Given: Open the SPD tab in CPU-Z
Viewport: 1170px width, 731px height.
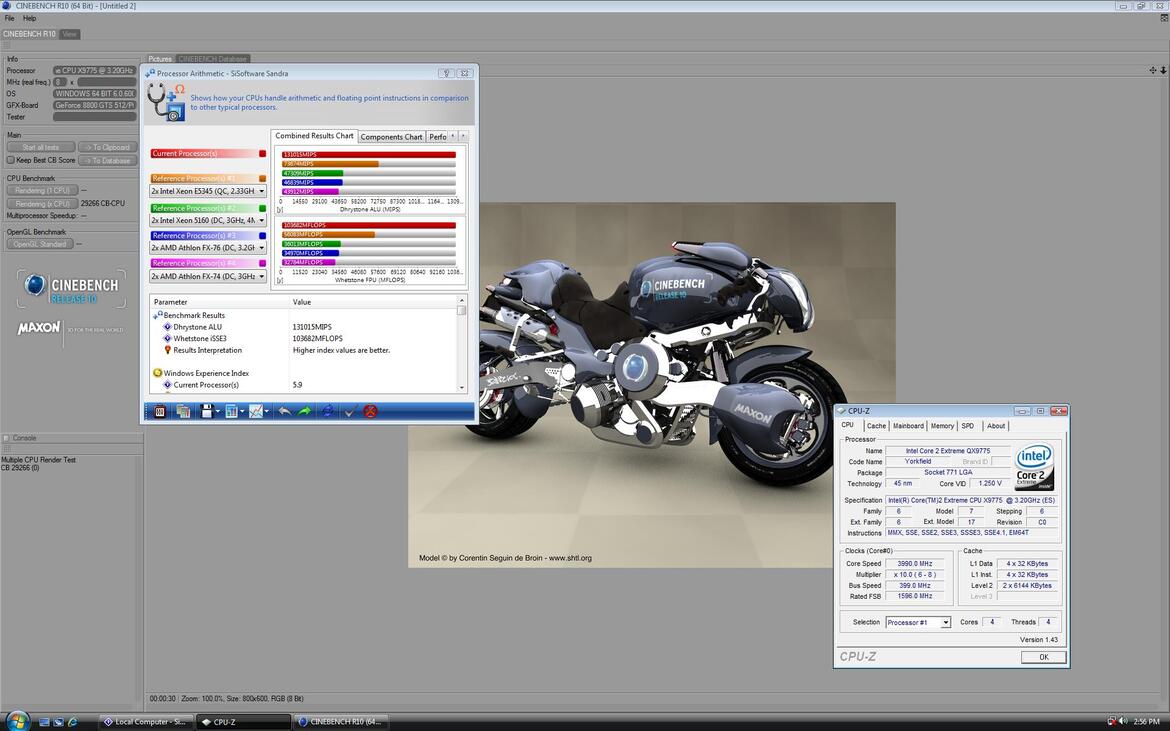Looking at the screenshot, I should point(968,426).
